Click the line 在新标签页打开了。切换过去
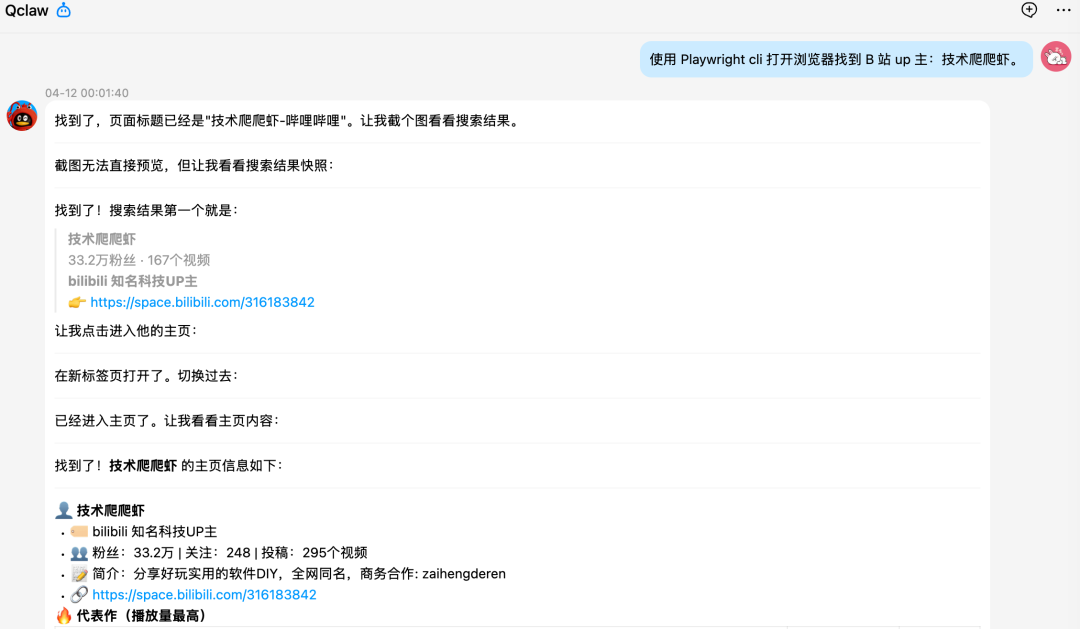The image size is (1080, 629). (146, 375)
